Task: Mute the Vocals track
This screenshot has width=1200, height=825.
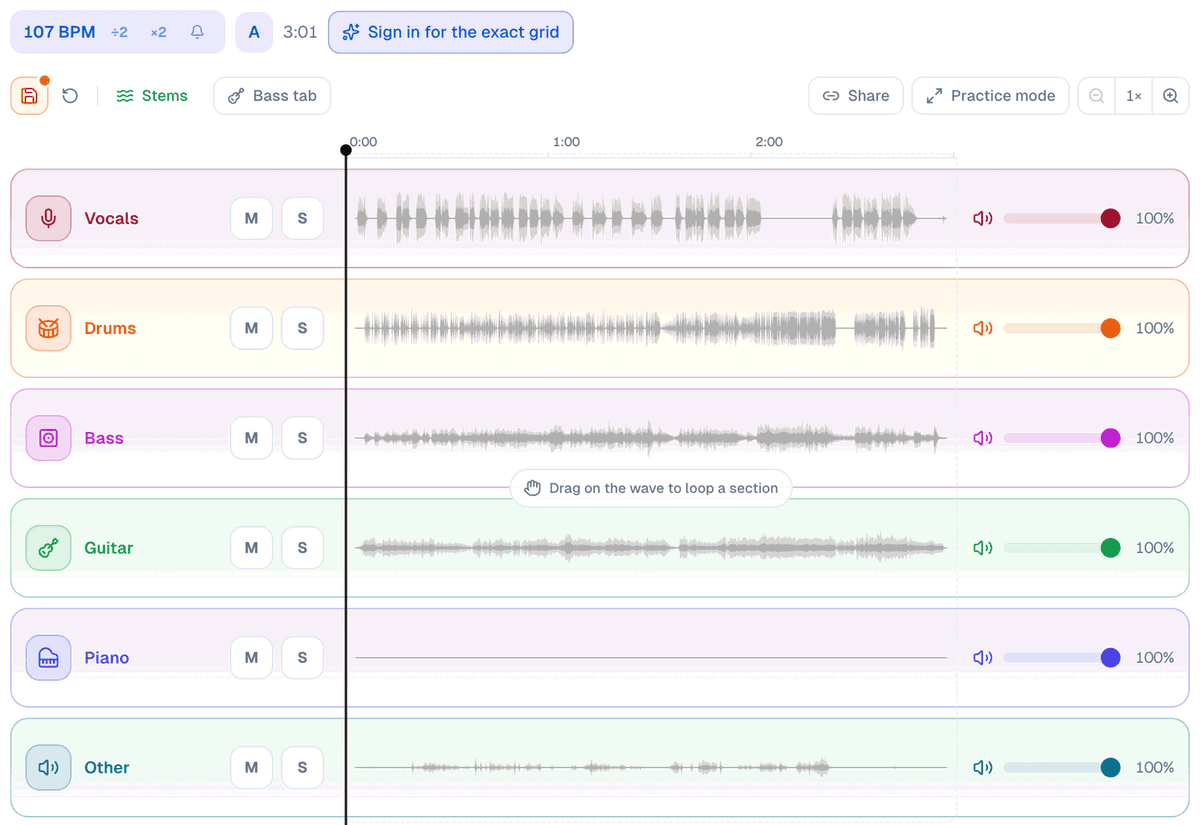Action: (251, 218)
